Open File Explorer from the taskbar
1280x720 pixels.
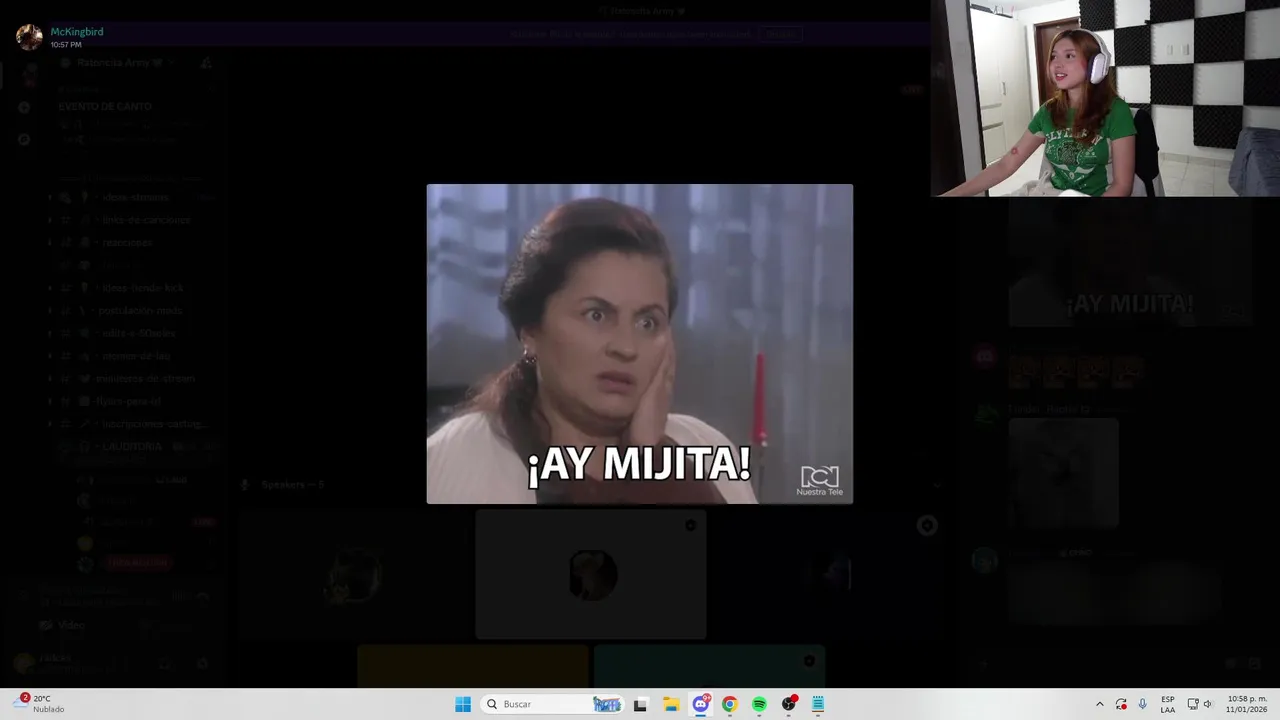coord(671,704)
